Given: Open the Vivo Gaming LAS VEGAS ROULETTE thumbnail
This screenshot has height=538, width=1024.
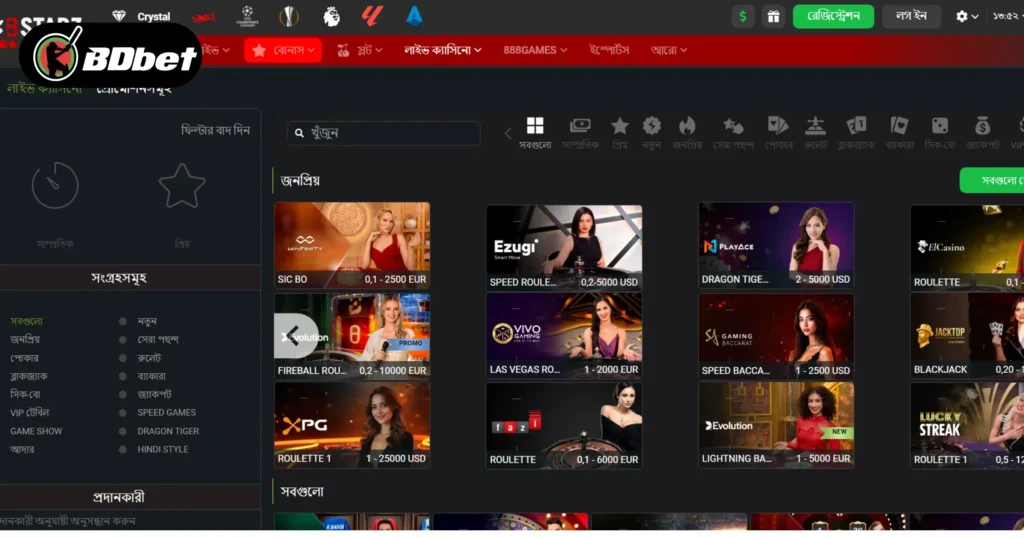Looking at the screenshot, I should pyautogui.click(x=564, y=336).
